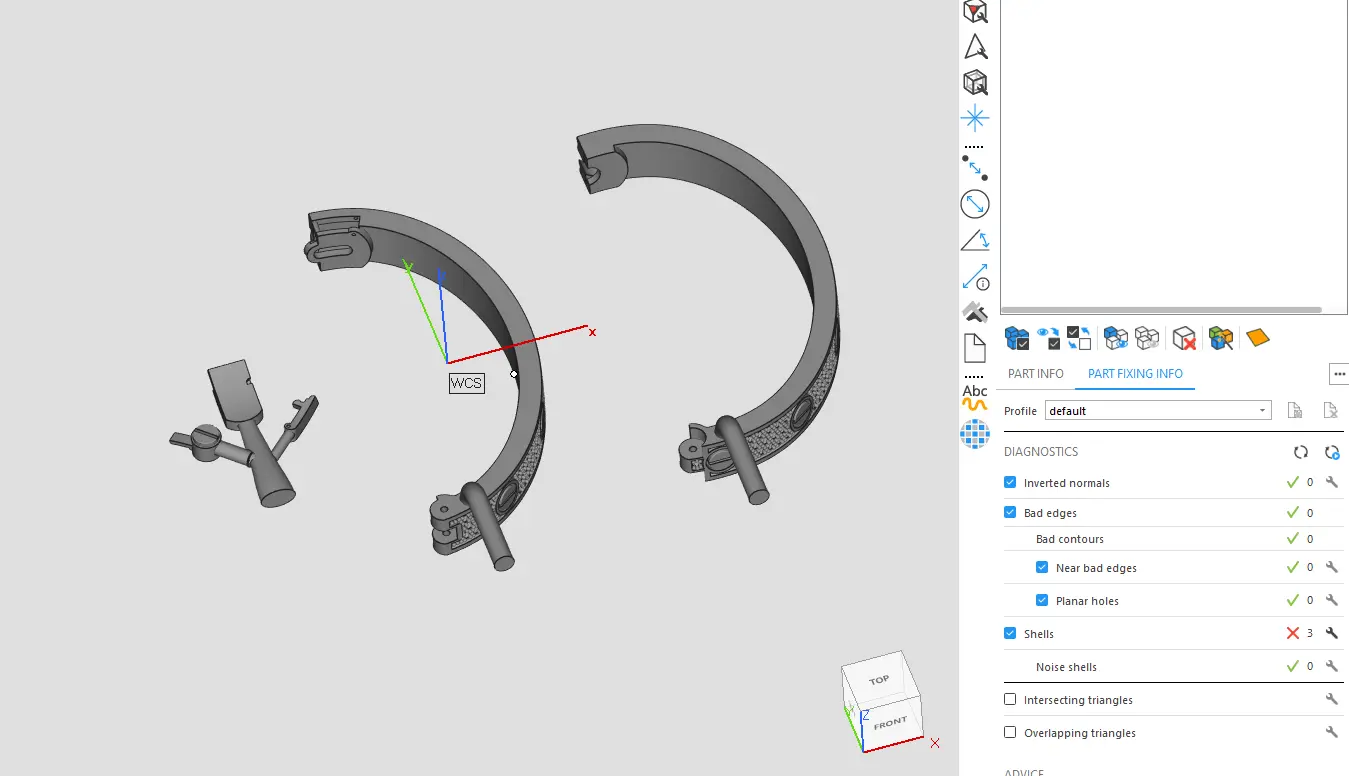Select the point-to-point distance measure tool
The height and width of the screenshot is (776, 1349).
[x=975, y=167]
